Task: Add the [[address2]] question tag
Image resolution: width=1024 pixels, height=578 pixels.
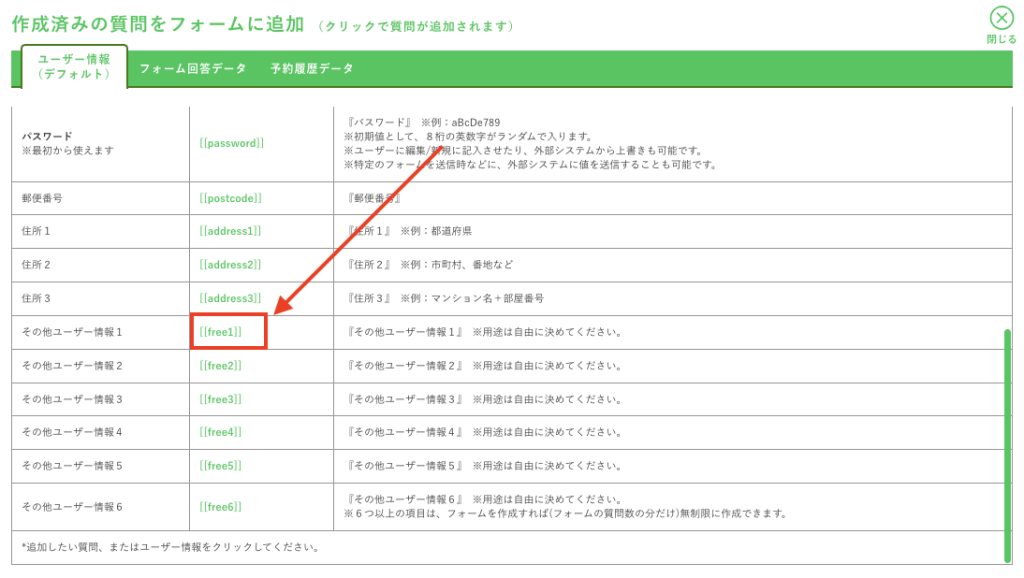Action: (231, 265)
